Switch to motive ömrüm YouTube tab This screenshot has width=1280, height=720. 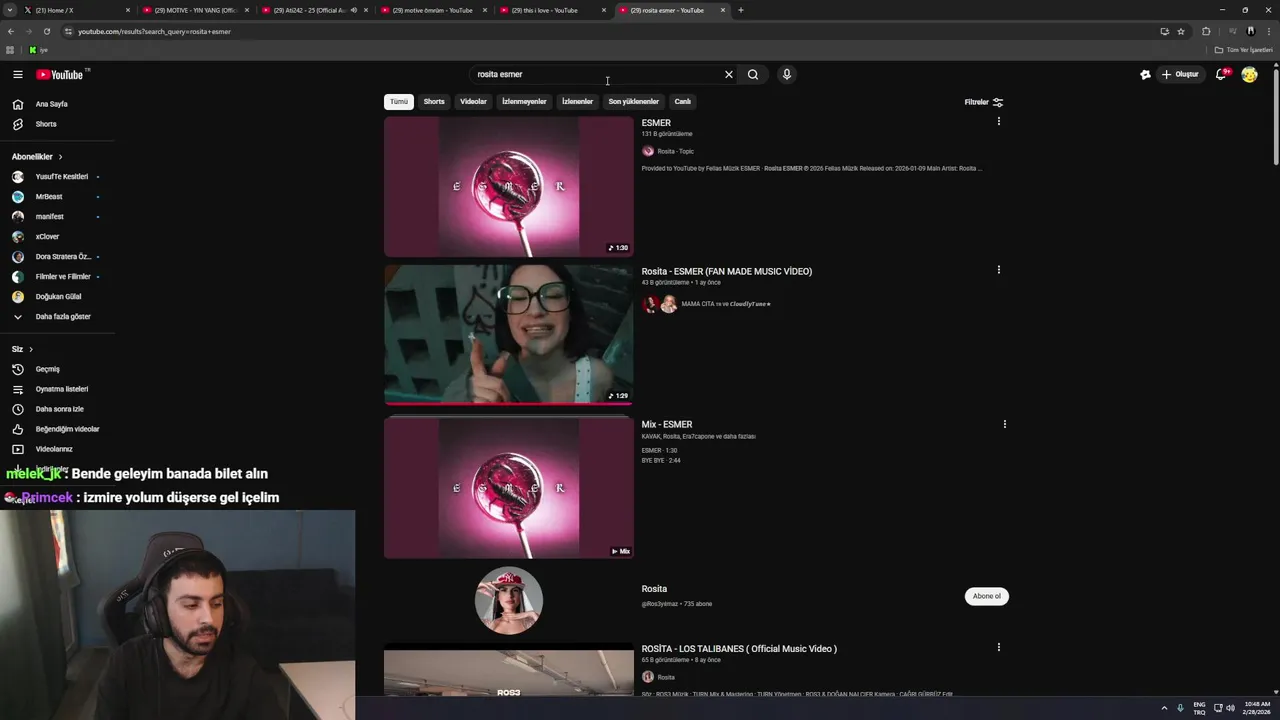[x=433, y=10]
